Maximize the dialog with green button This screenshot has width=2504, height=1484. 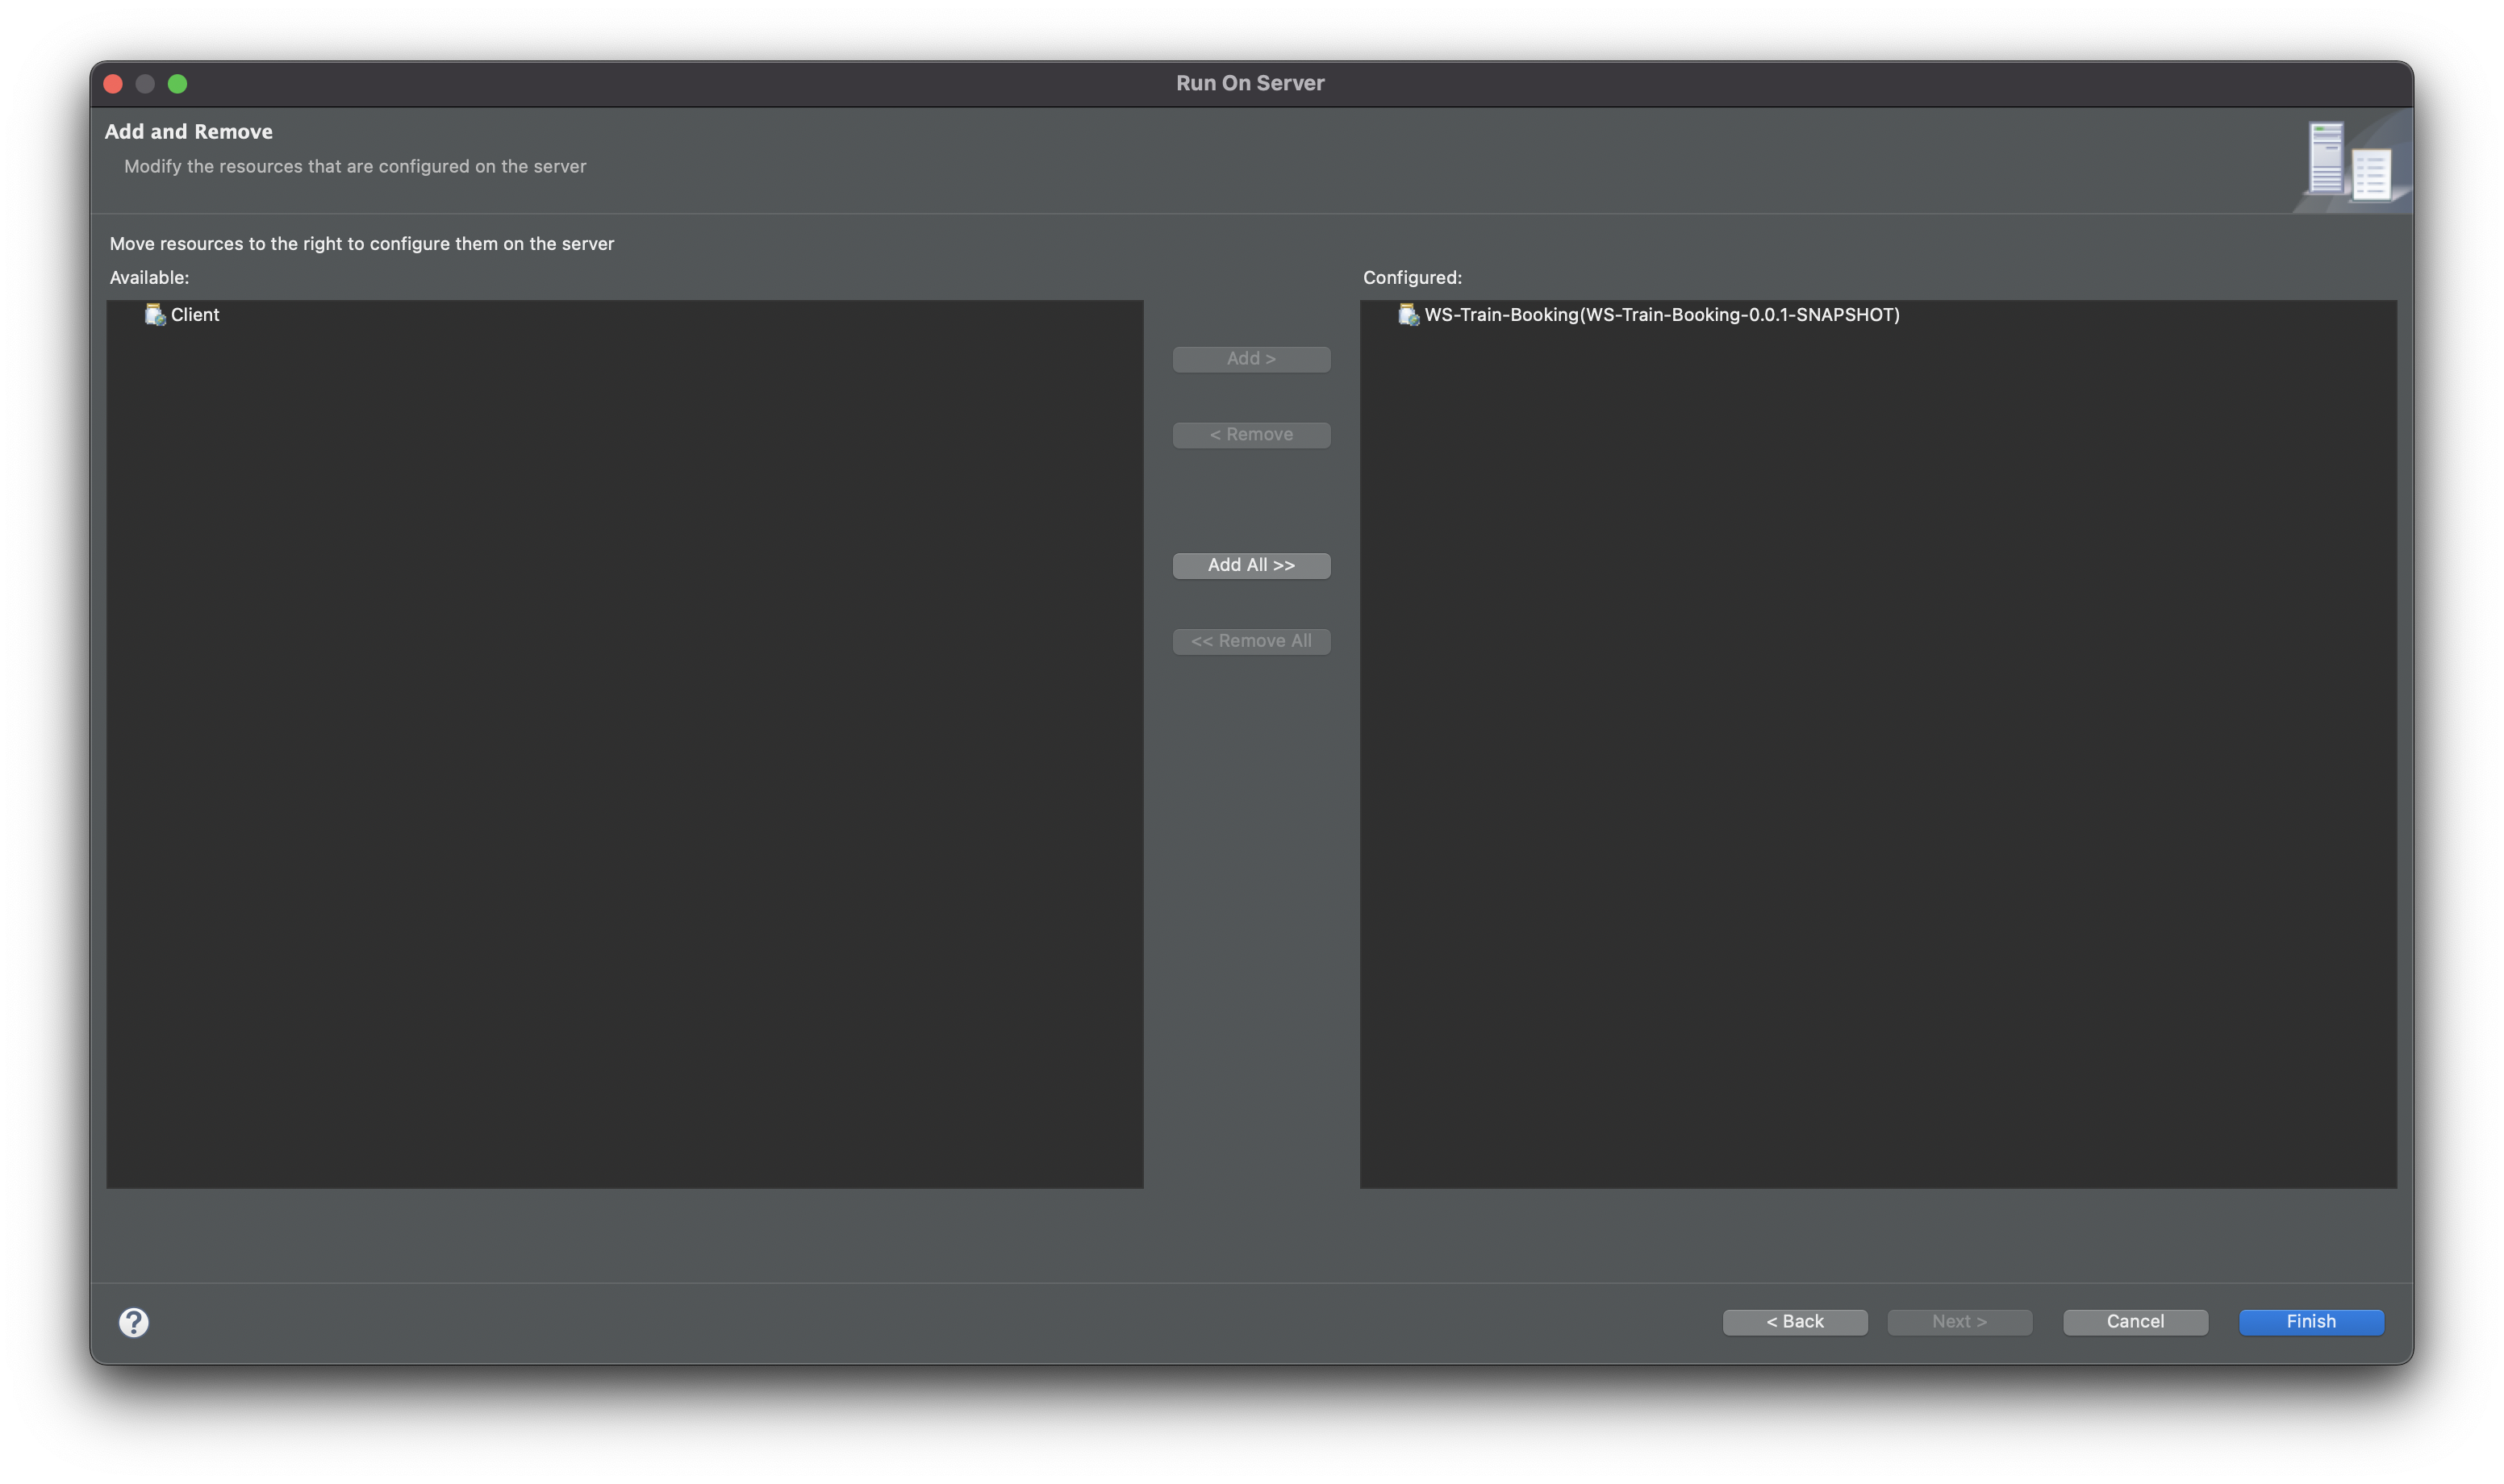click(x=177, y=84)
